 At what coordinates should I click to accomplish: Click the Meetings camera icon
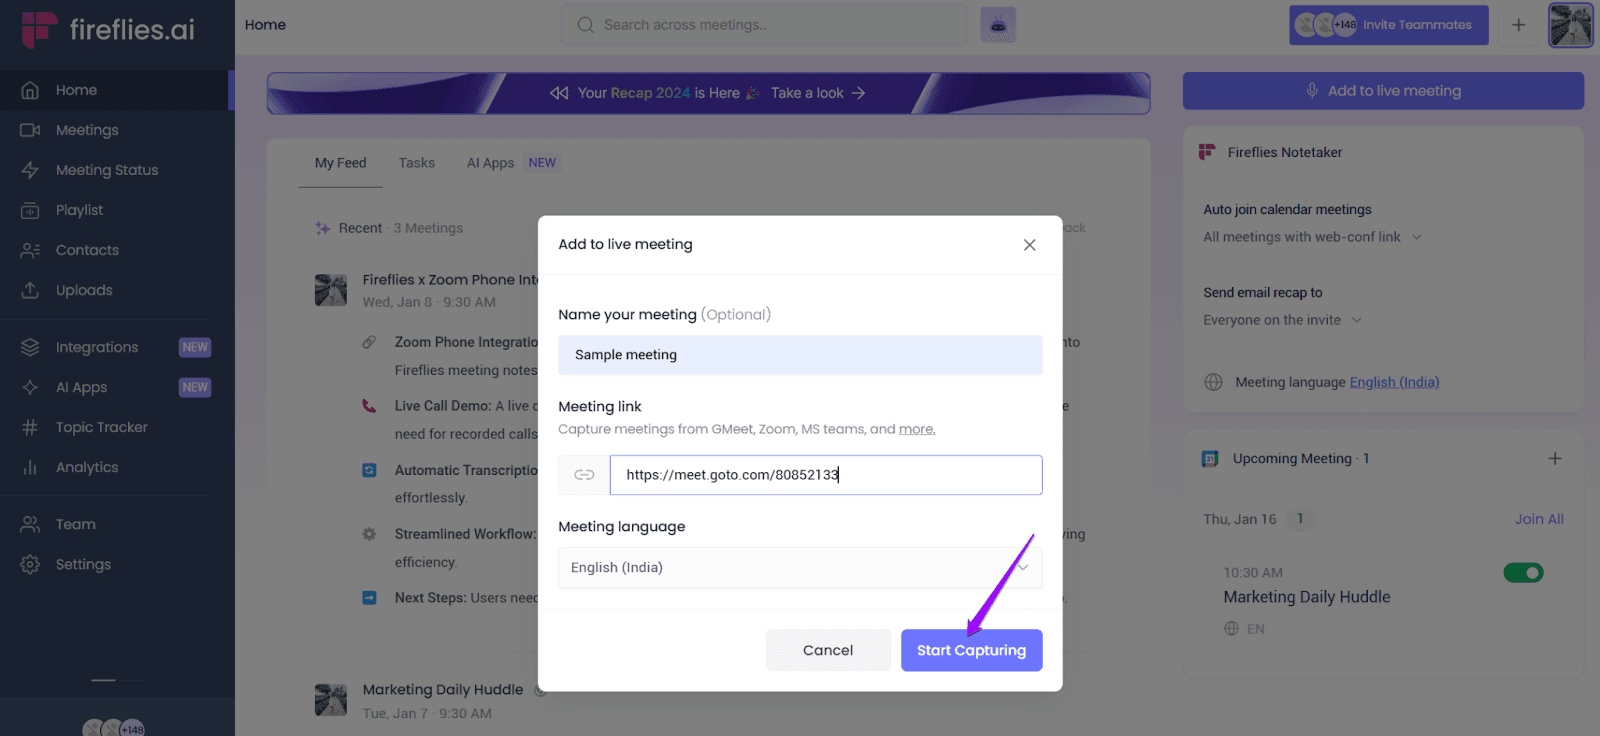(x=30, y=130)
